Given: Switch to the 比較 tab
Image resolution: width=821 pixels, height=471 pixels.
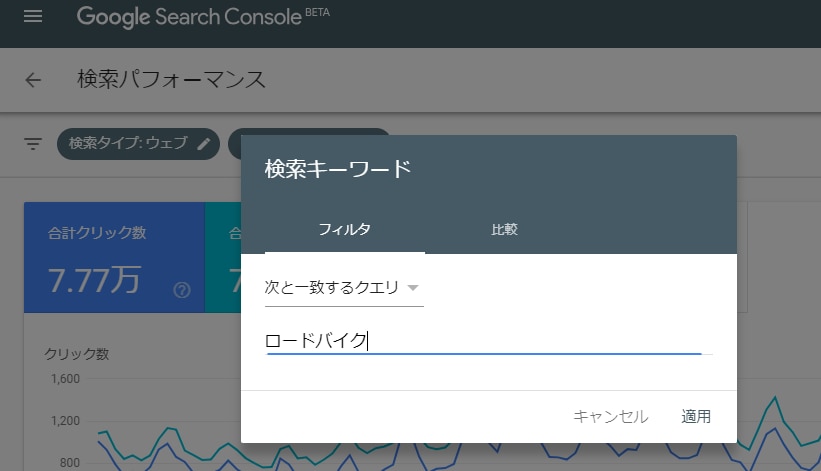Looking at the screenshot, I should coord(504,229).
